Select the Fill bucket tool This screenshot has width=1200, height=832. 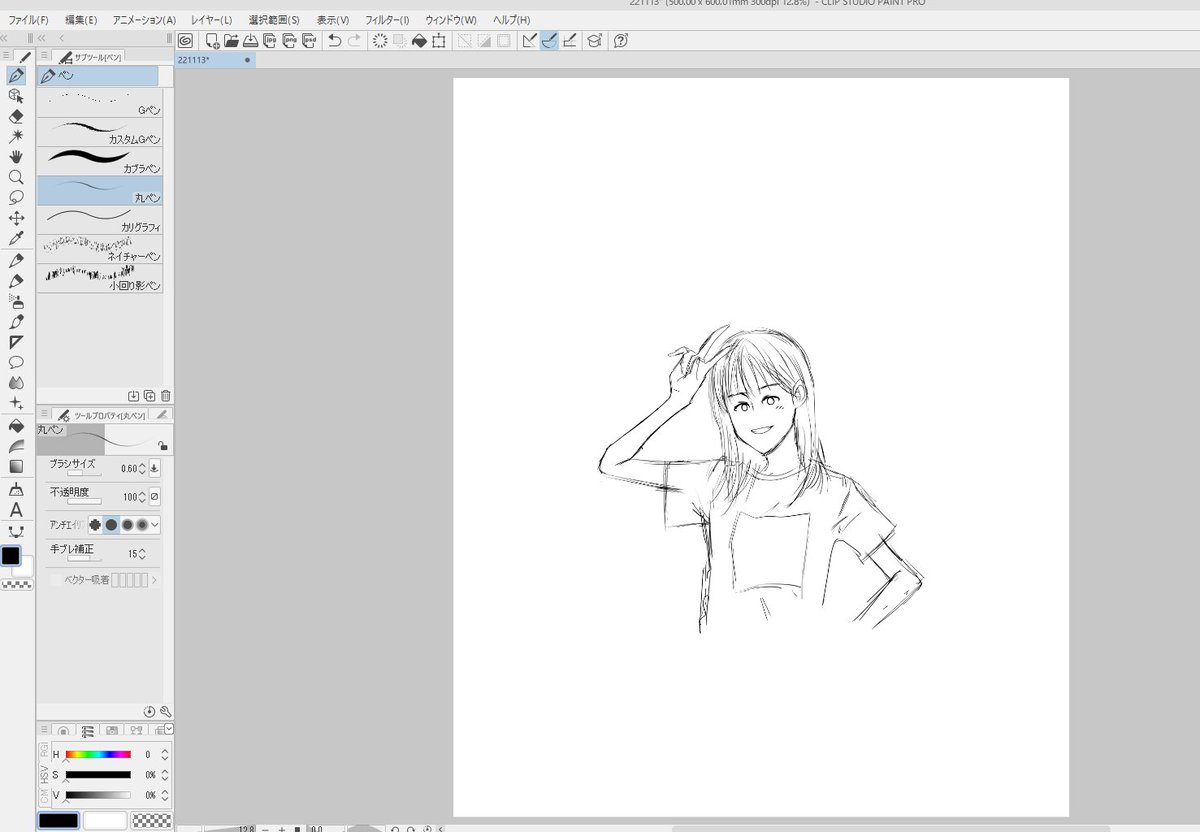[x=16, y=425]
